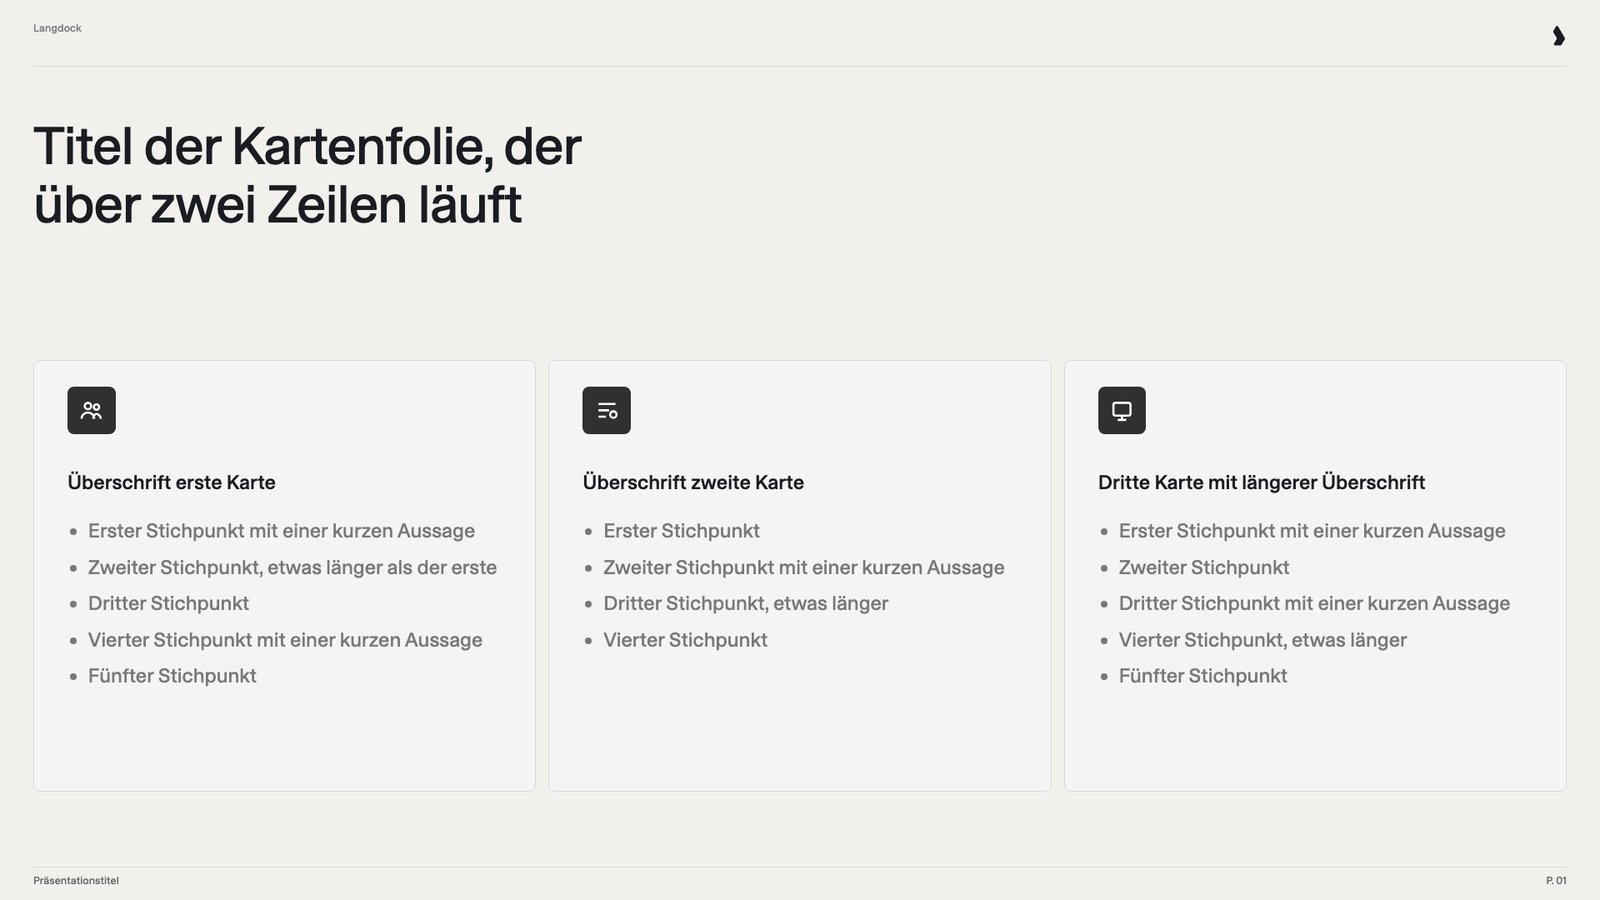Click 'Zweiter Stichpunkt' in the third card
The width and height of the screenshot is (1600, 900).
pyautogui.click(x=1204, y=567)
